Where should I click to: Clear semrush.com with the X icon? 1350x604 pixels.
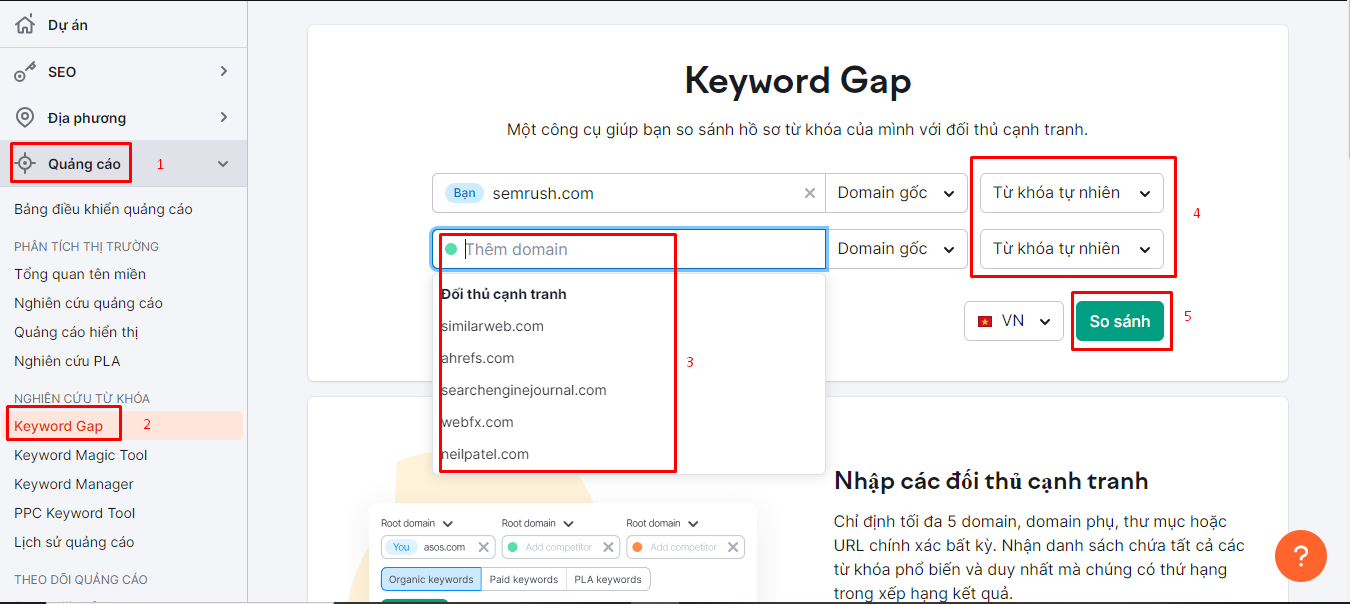pos(810,193)
